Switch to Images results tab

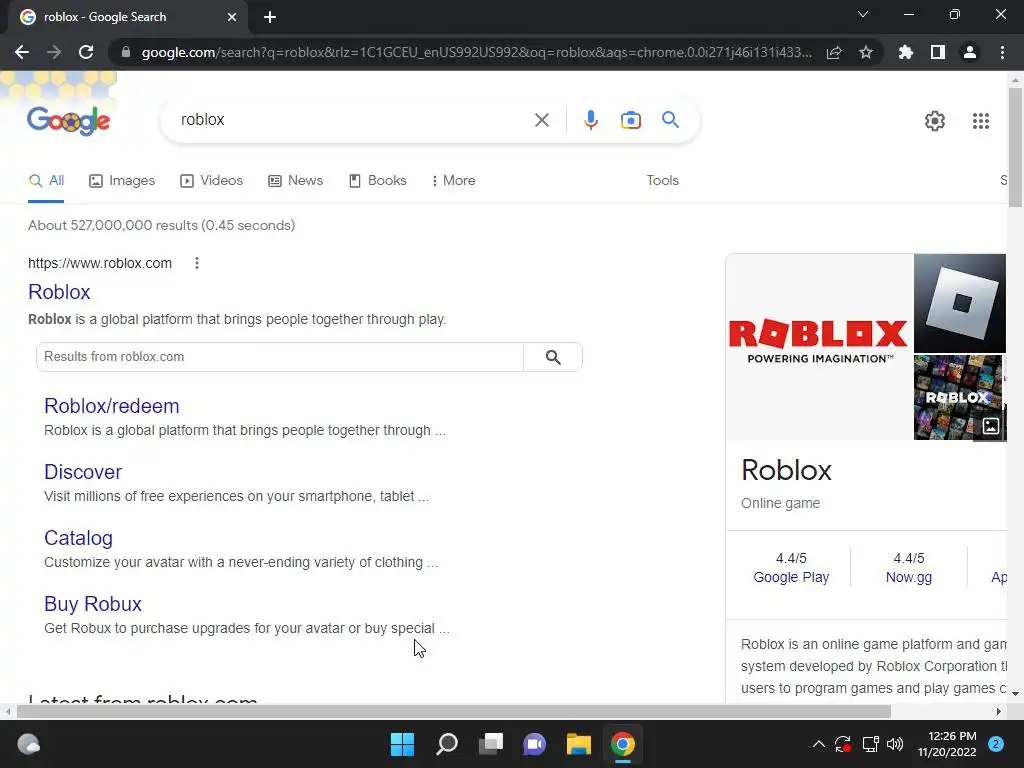[x=122, y=181]
